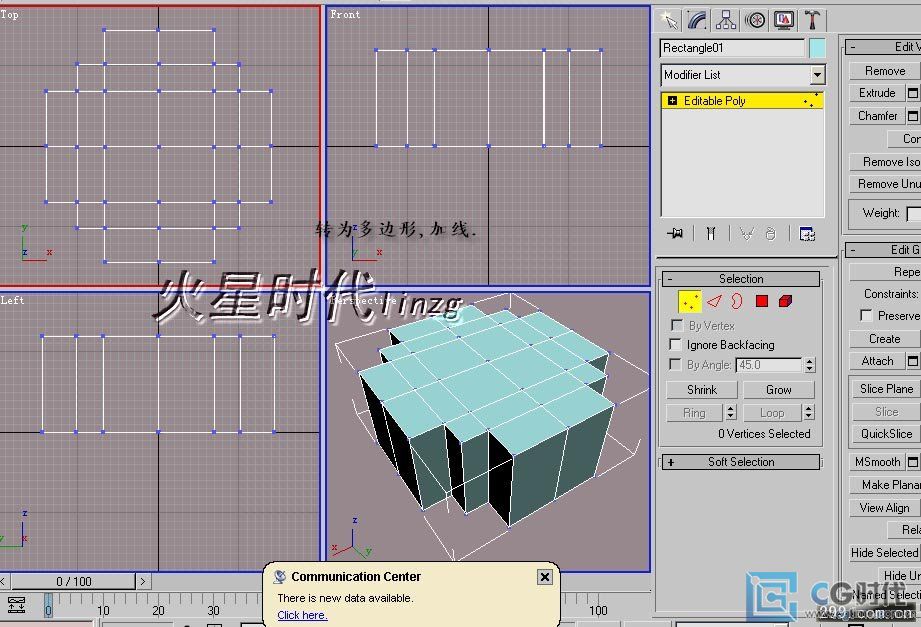The width and height of the screenshot is (921, 627).
Task: Follow the 'Click here.' link
Action: click(302, 615)
